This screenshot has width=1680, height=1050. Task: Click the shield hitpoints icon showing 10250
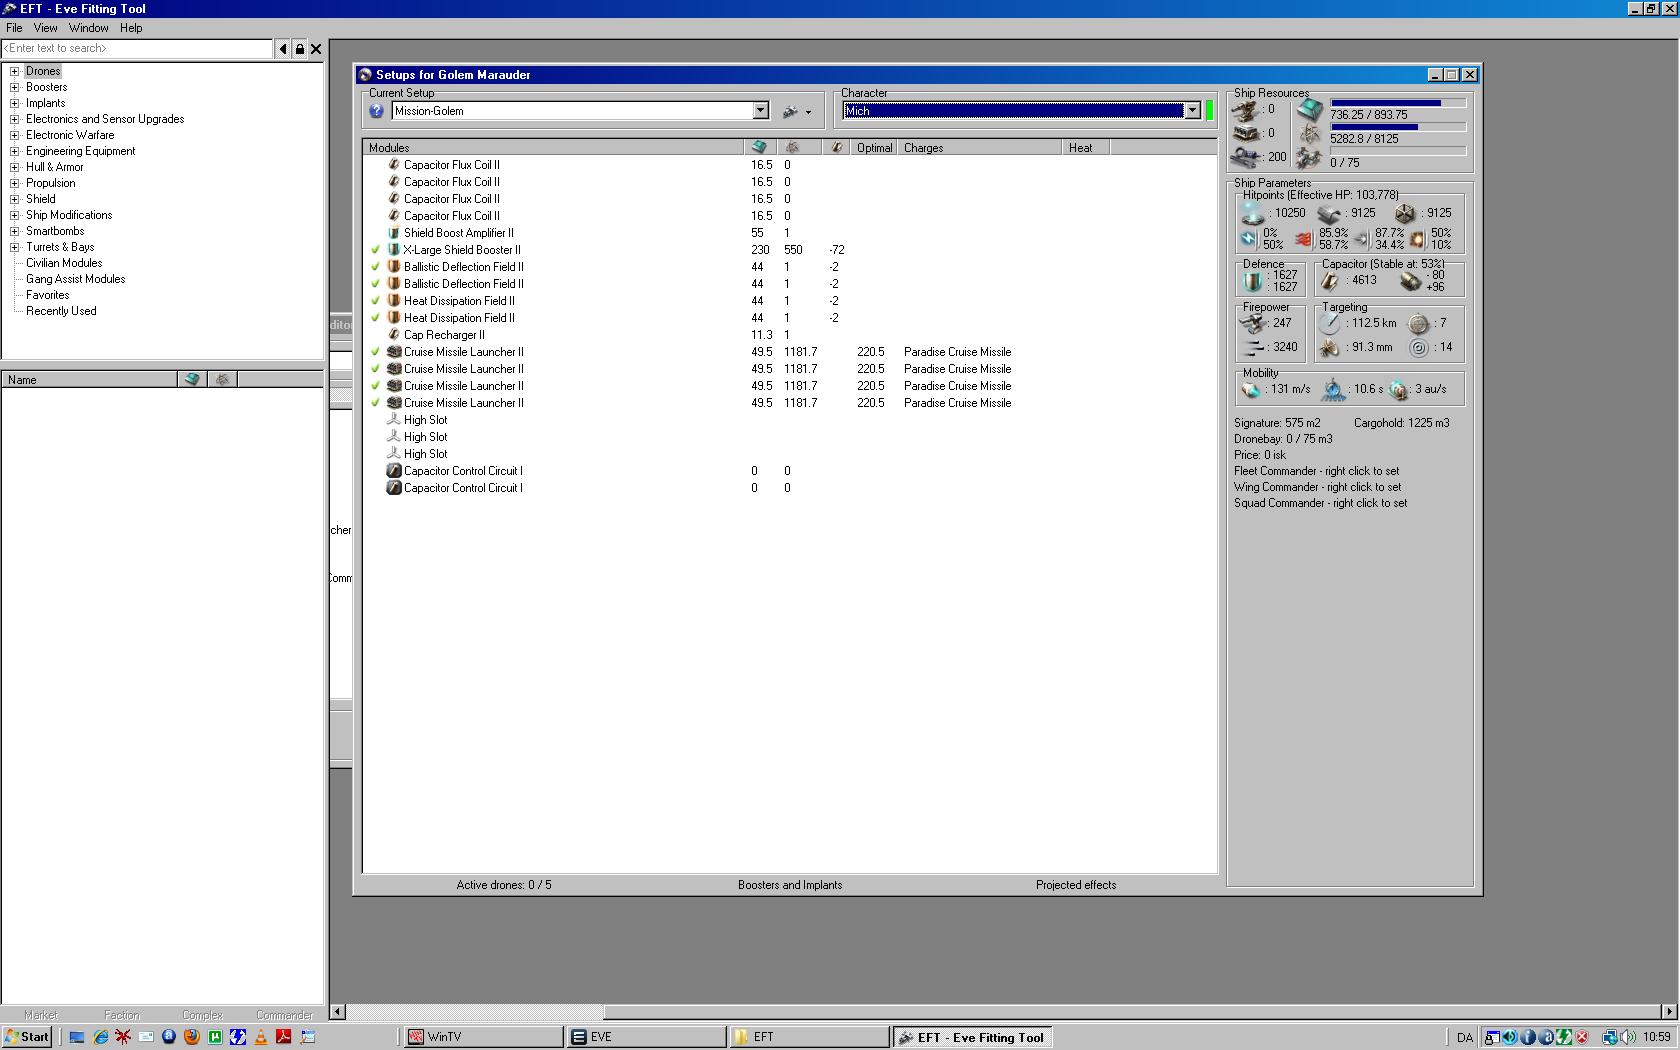click(x=1253, y=213)
